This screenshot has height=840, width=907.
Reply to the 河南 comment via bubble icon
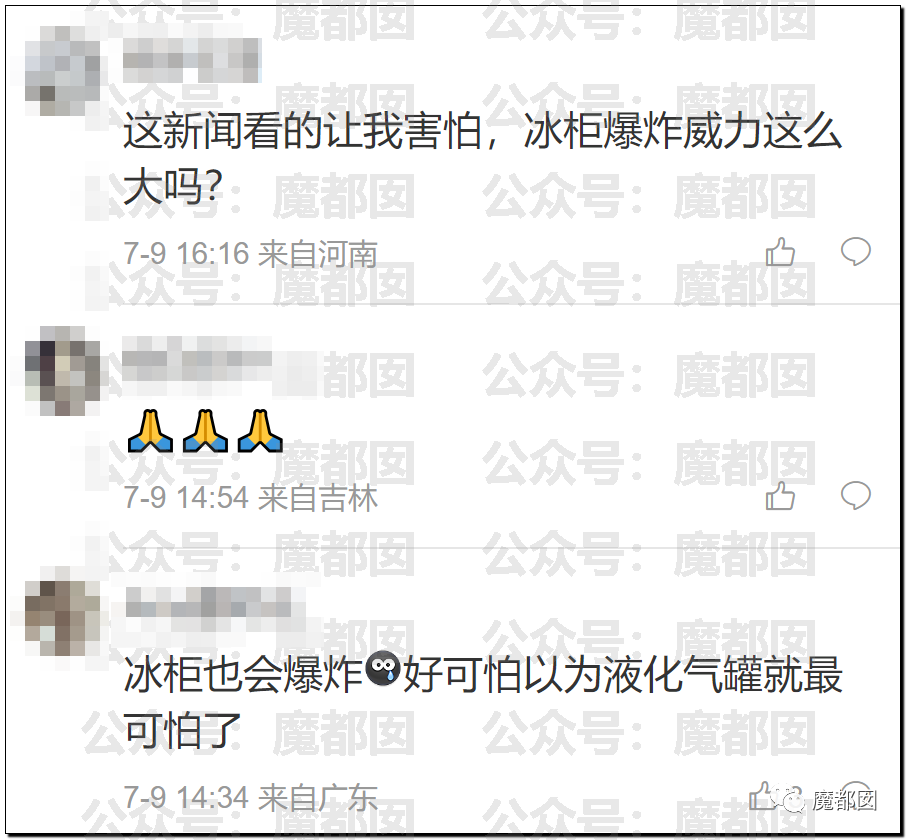[x=856, y=252]
